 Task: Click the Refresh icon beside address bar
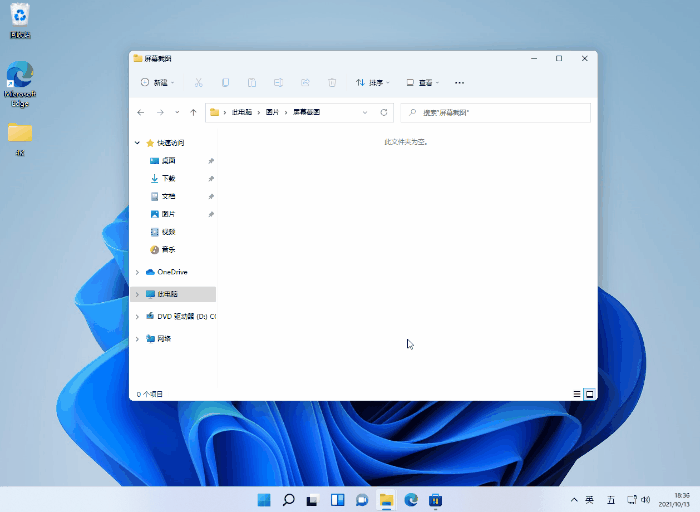[x=384, y=113]
